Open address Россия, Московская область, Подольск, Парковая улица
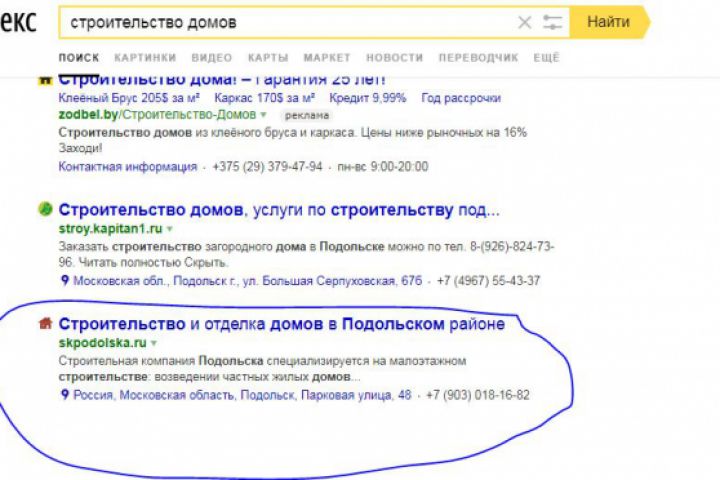 (242, 395)
